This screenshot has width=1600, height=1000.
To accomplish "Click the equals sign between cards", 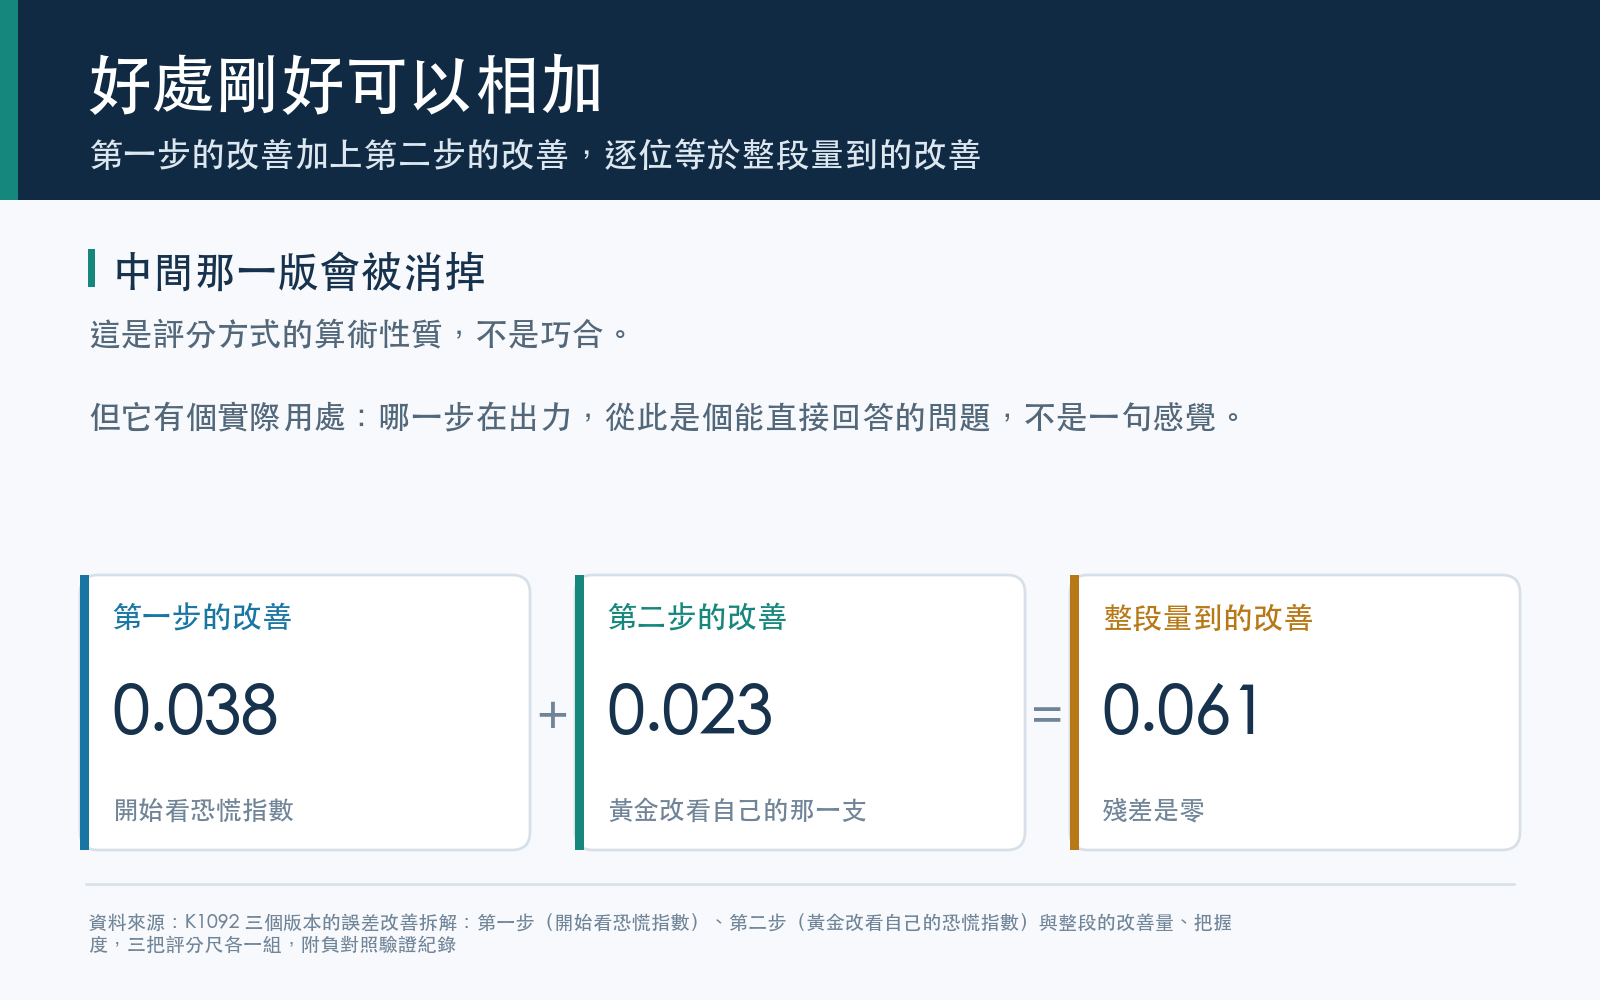I will pyautogui.click(x=1047, y=714).
